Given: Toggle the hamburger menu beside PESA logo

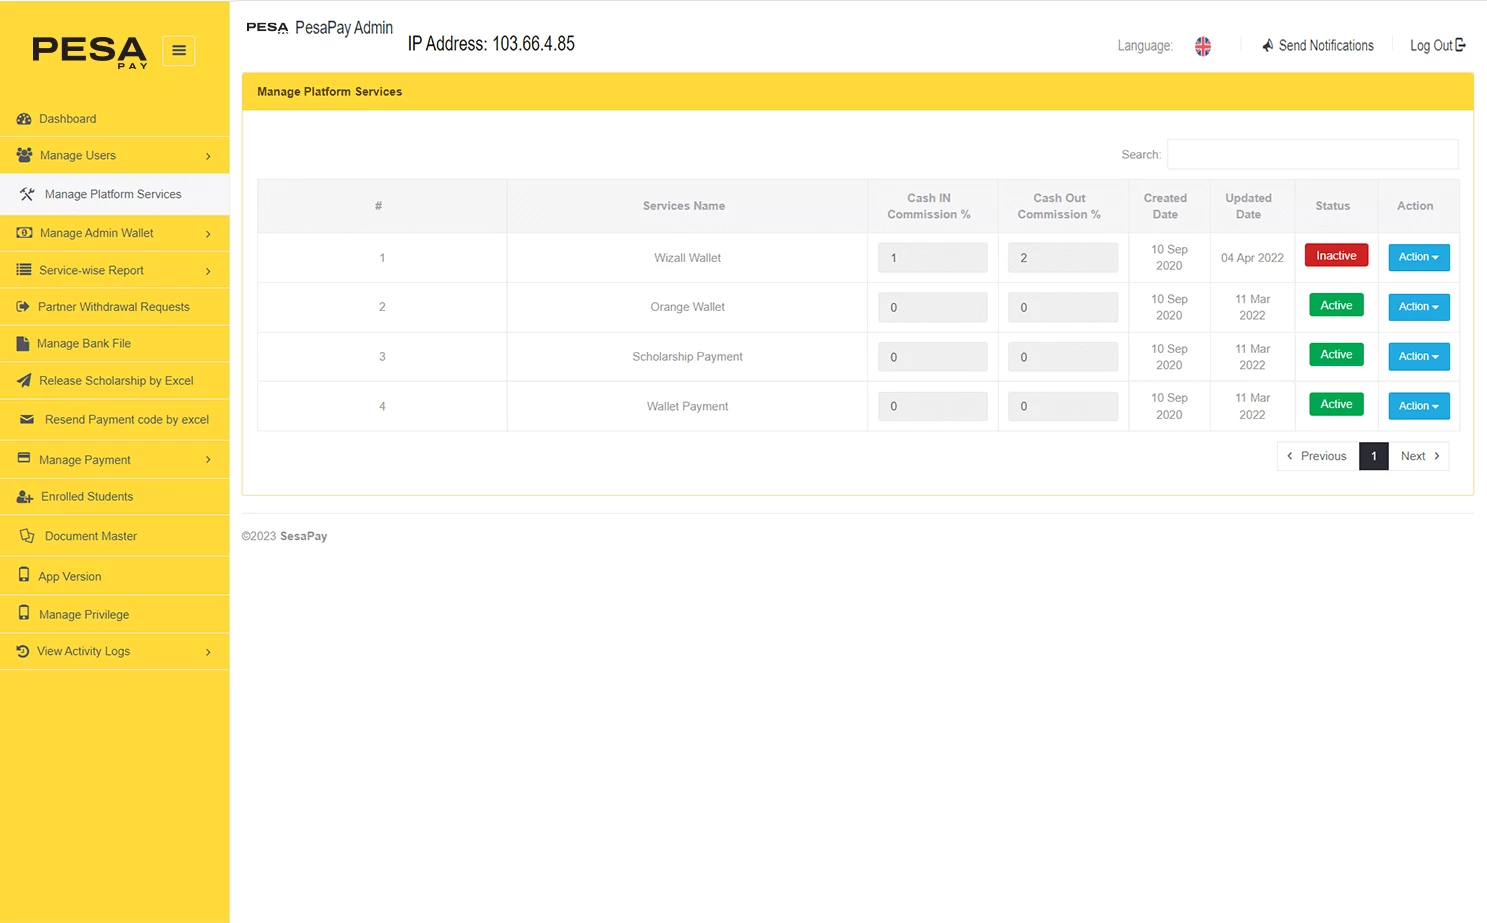Looking at the screenshot, I should 178,50.
